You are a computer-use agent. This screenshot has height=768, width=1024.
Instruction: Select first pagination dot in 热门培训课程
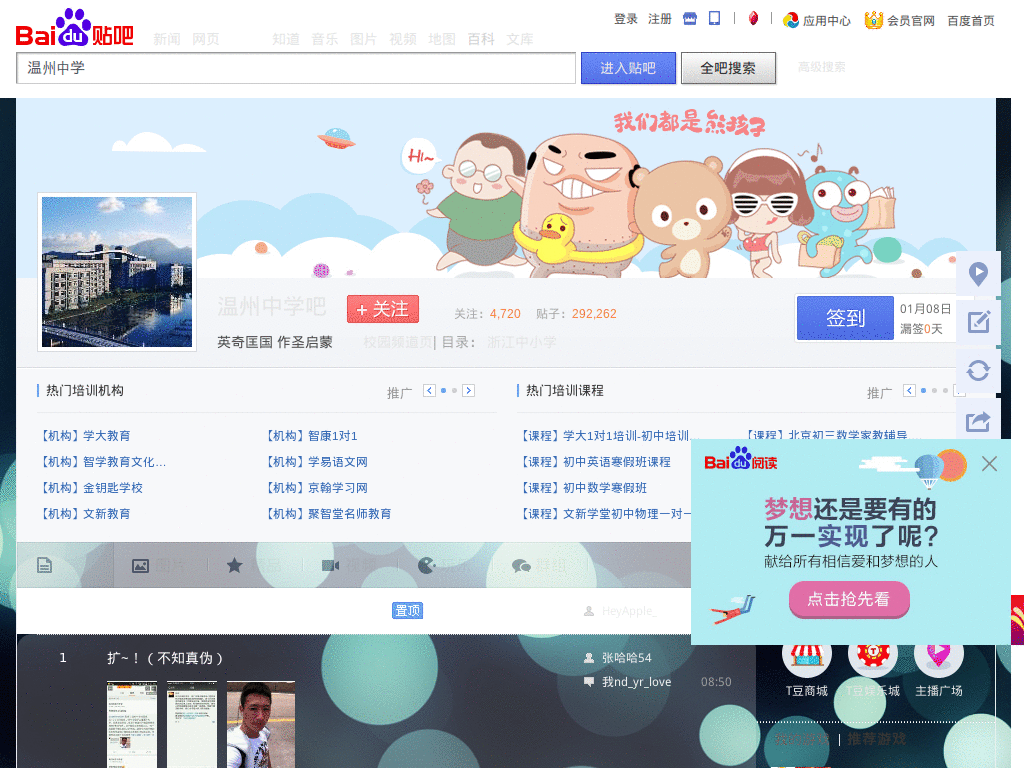pyautogui.click(x=923, y=391)
